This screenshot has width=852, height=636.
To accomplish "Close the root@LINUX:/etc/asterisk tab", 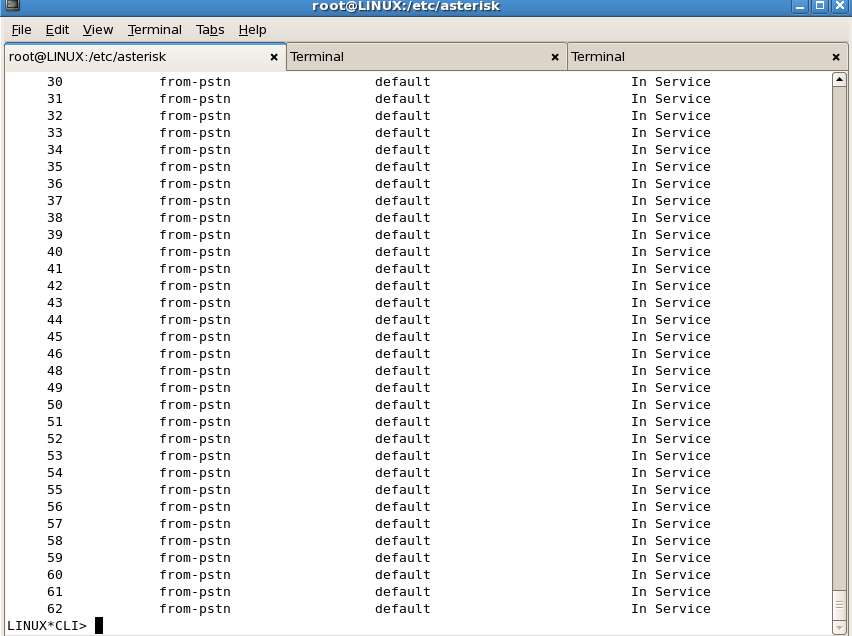I will [x=274, y=58].
